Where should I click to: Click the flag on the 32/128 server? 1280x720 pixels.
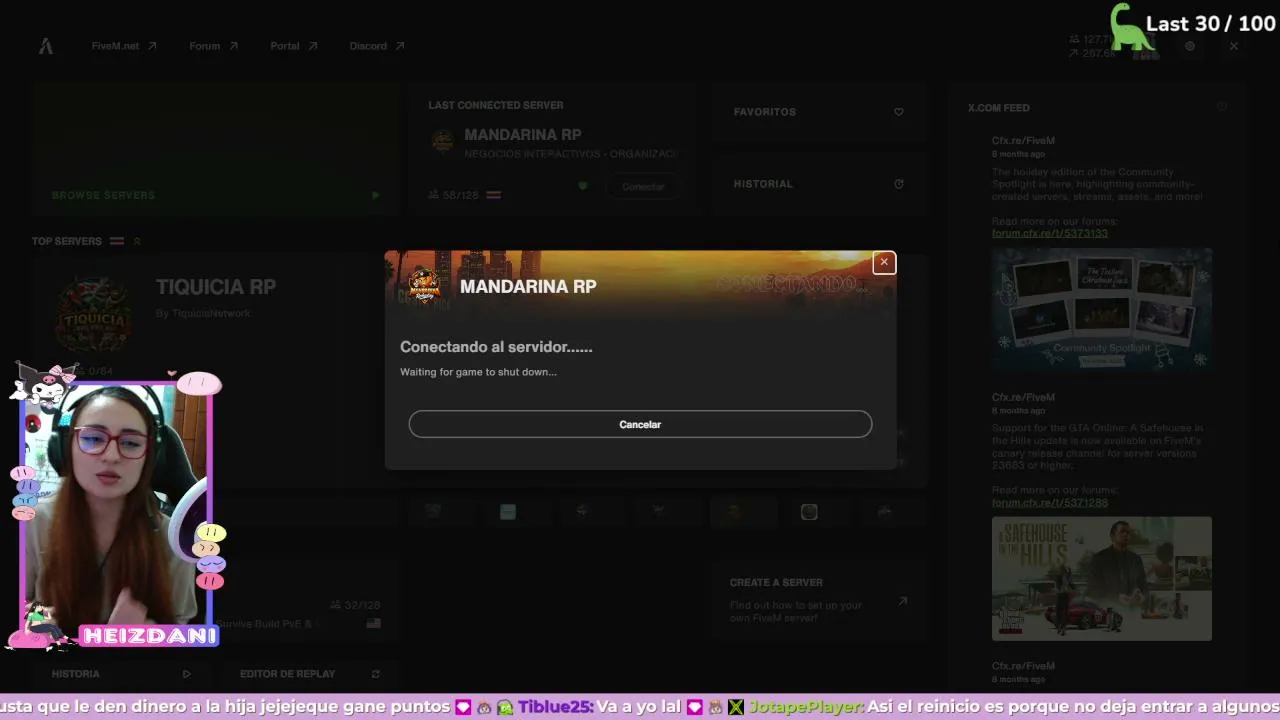(373, 623)
